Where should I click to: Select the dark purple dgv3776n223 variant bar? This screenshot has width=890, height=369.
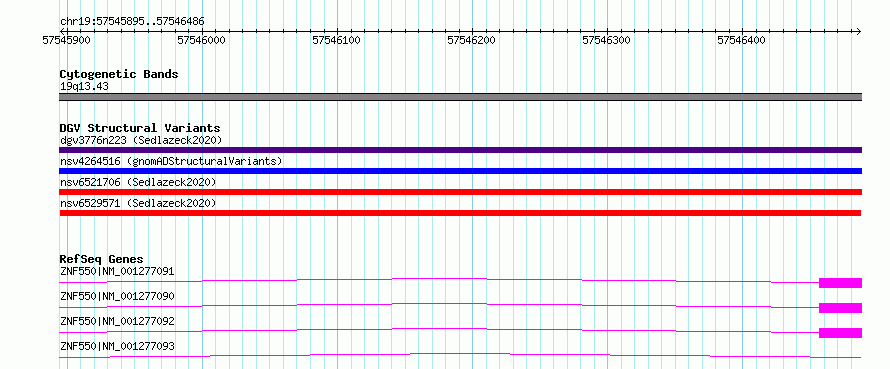[460, 150]
